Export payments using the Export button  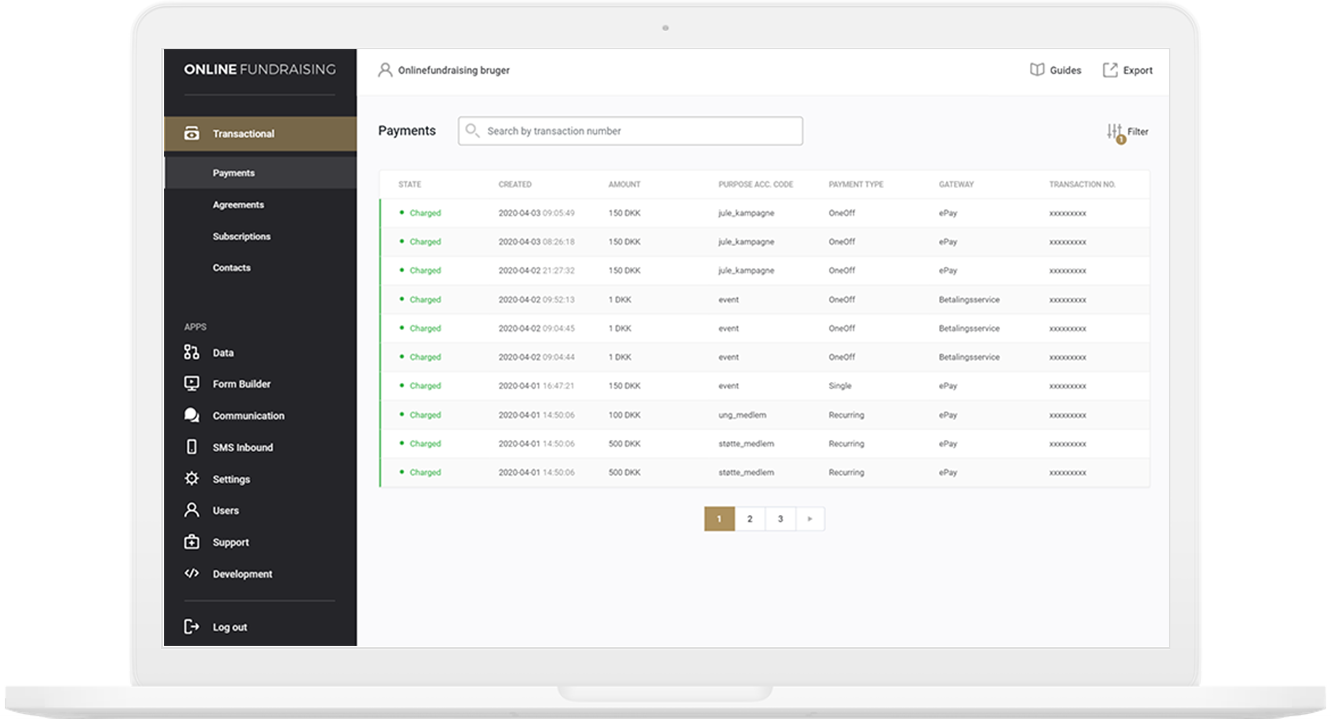click(1127, 70)
